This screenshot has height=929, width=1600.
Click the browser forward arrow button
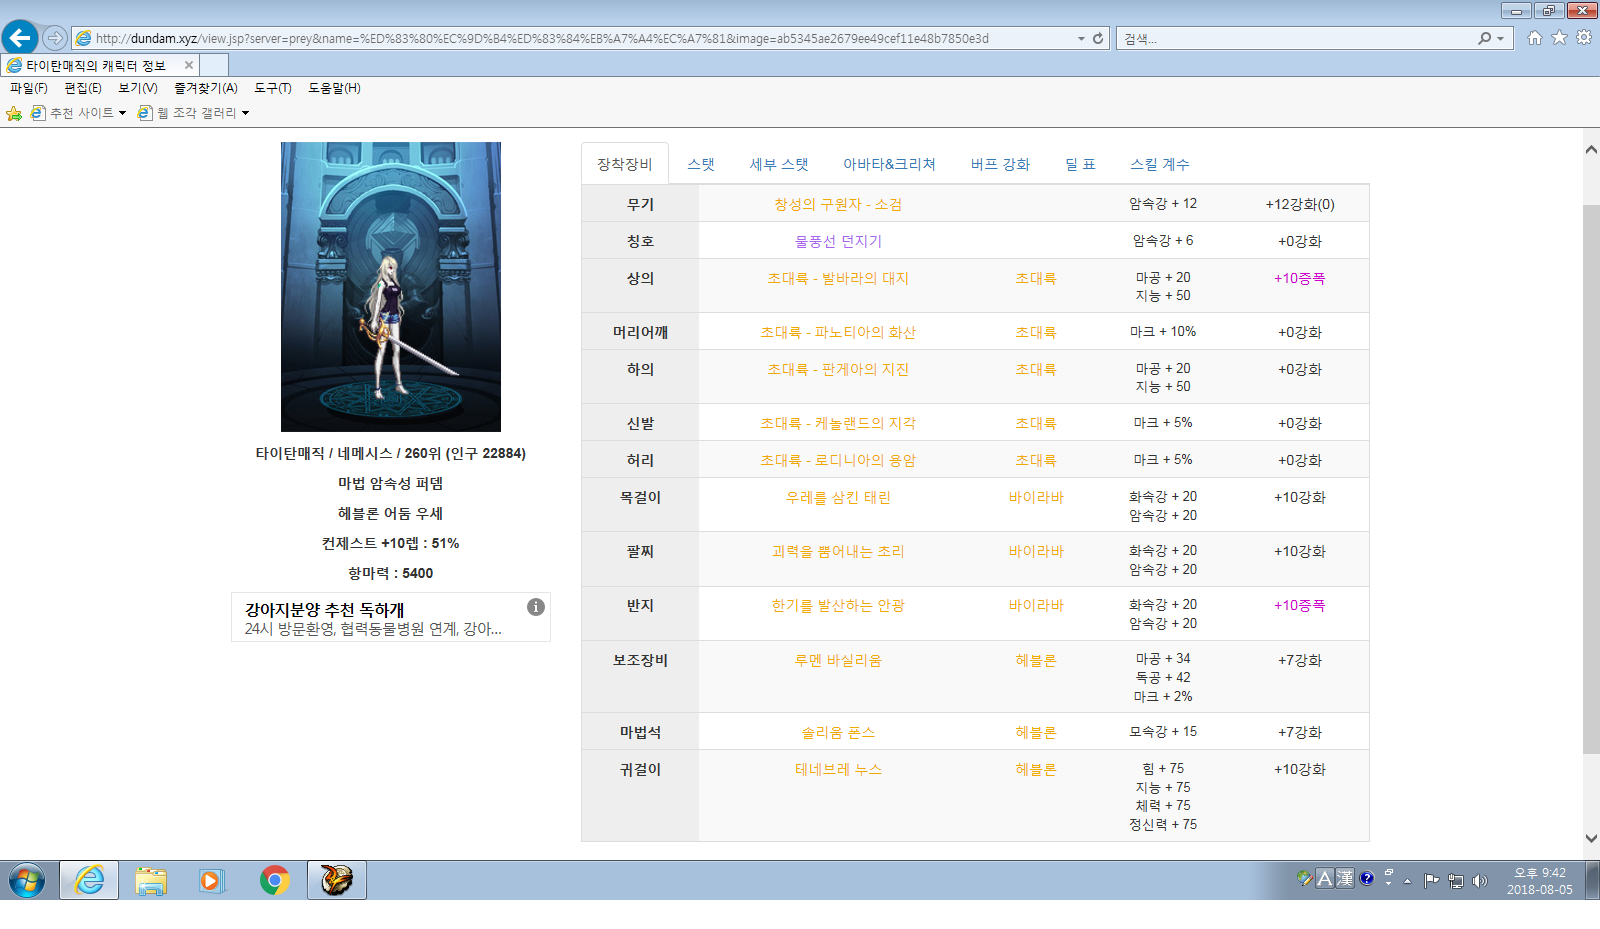[55, 38]
